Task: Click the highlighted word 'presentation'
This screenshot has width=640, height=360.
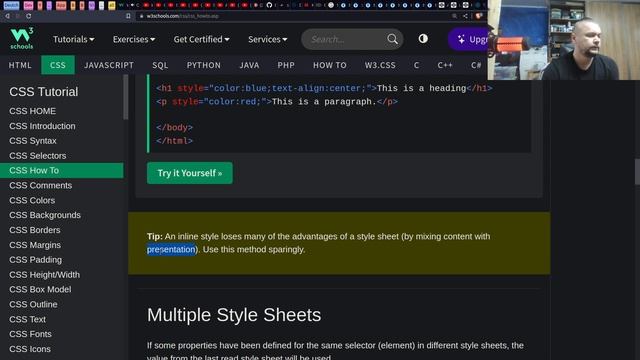Action: point(171,249)
